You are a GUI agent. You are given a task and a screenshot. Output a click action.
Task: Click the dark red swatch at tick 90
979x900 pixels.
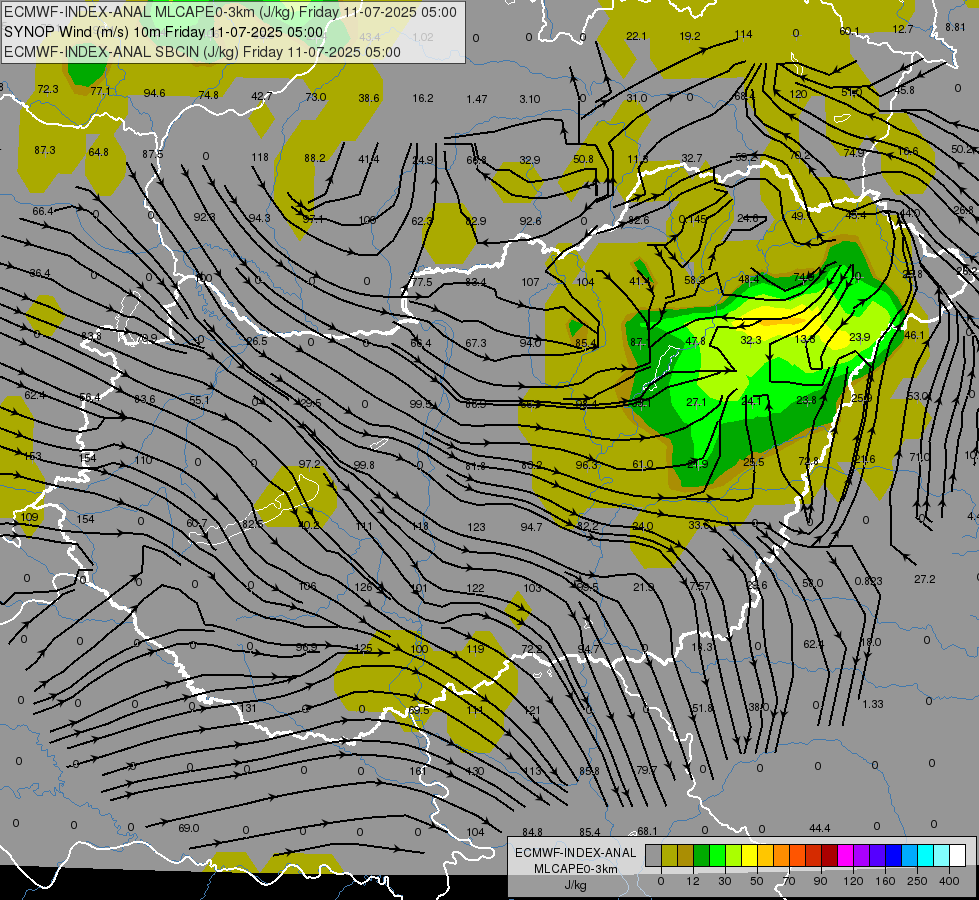tap(829, 856)
